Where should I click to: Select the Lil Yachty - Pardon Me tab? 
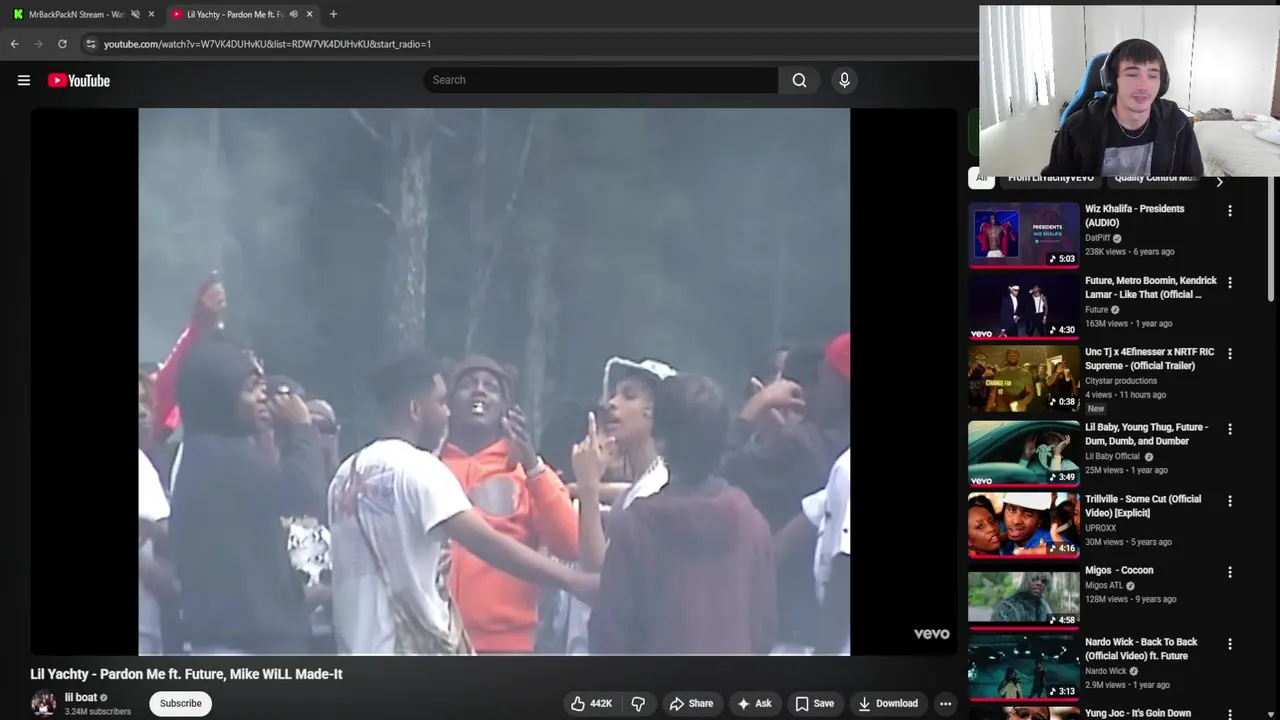pyautogui.click(x=235, y=14)
